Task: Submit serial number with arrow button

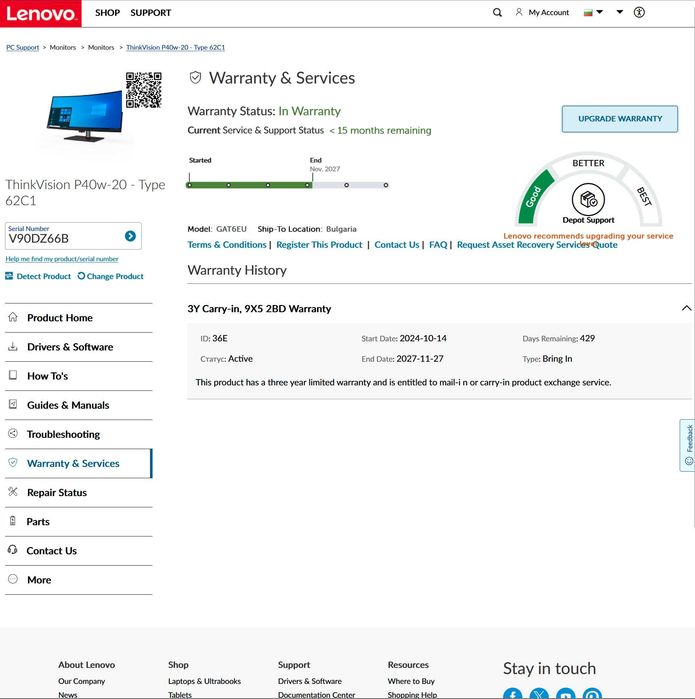Action: 130,236
